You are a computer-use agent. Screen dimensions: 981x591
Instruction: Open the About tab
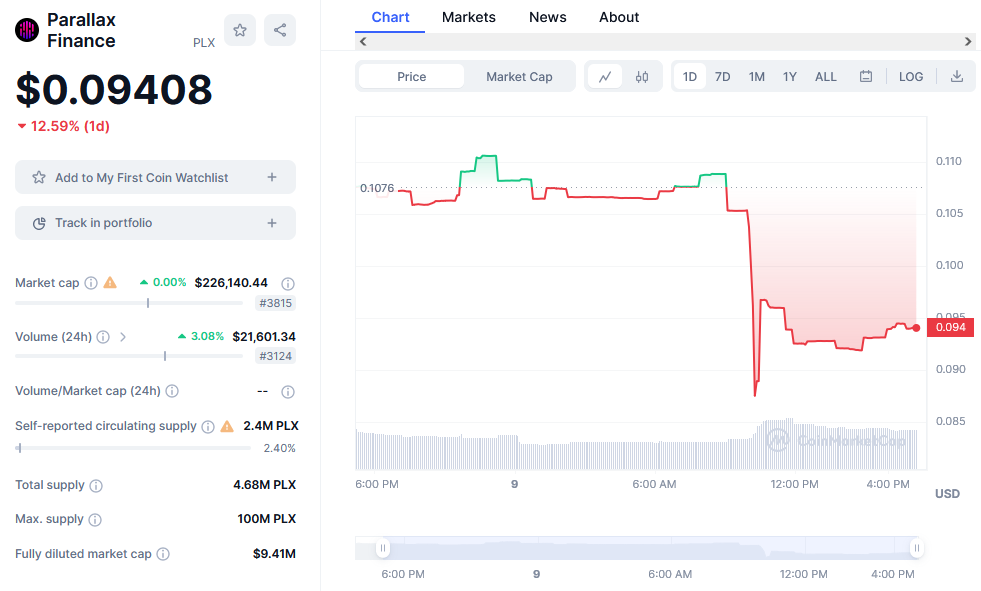pyautogui.click(x=619, y=17)
